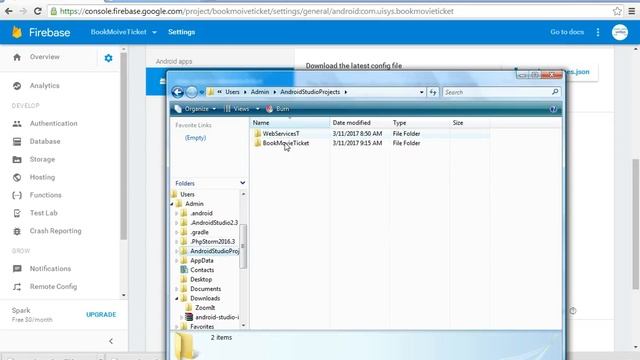Select the WebServicesT folder
This screenshot has width=640, height=360.
point(281,134)
